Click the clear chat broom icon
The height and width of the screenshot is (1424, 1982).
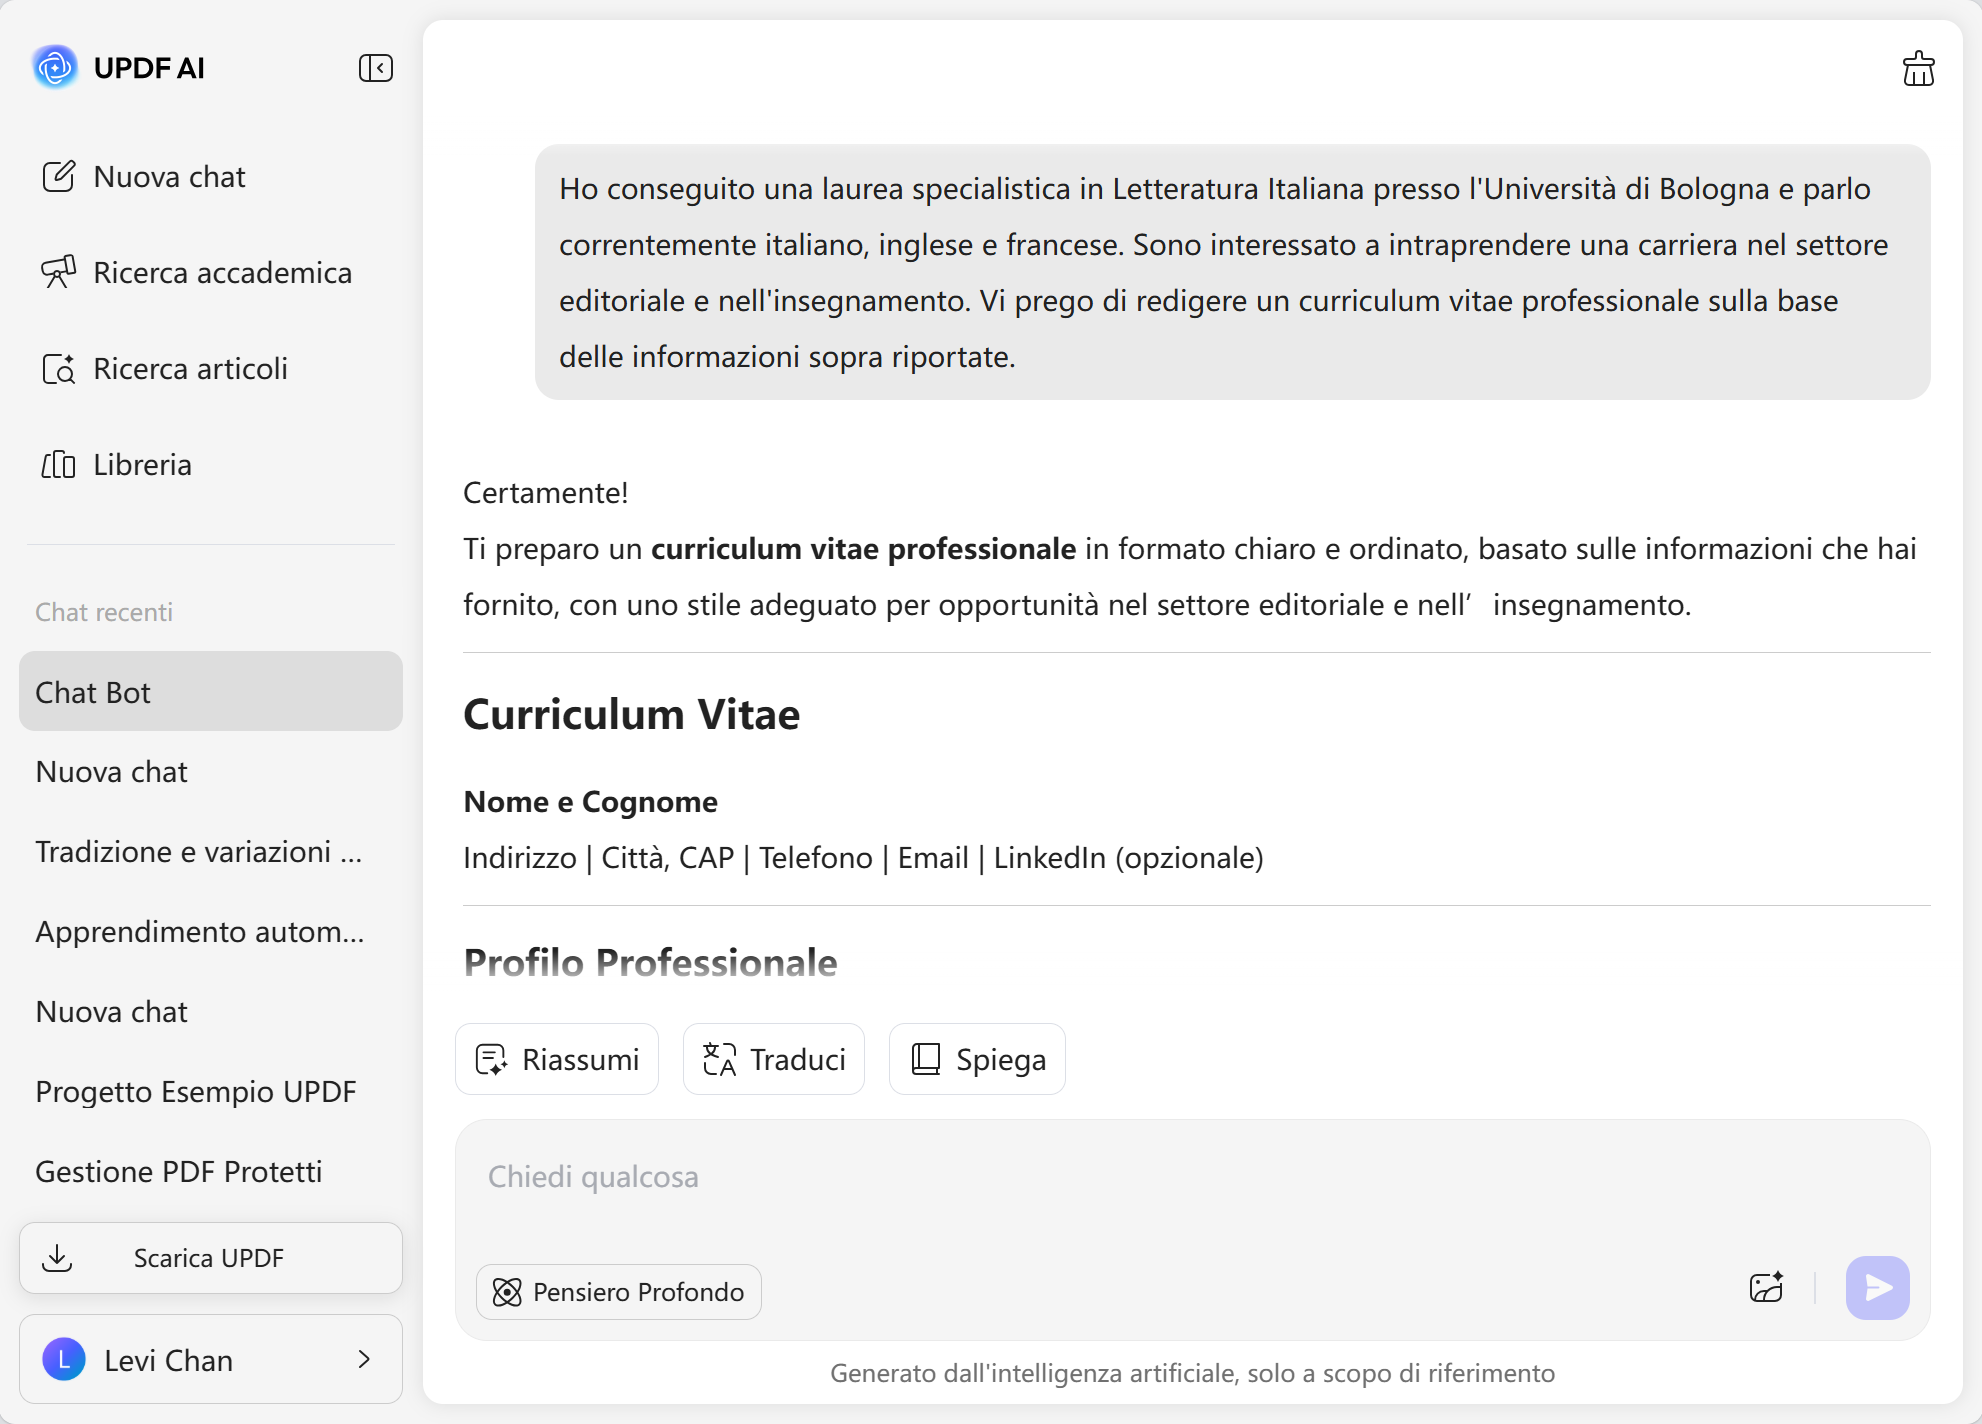coord(1917,69)
